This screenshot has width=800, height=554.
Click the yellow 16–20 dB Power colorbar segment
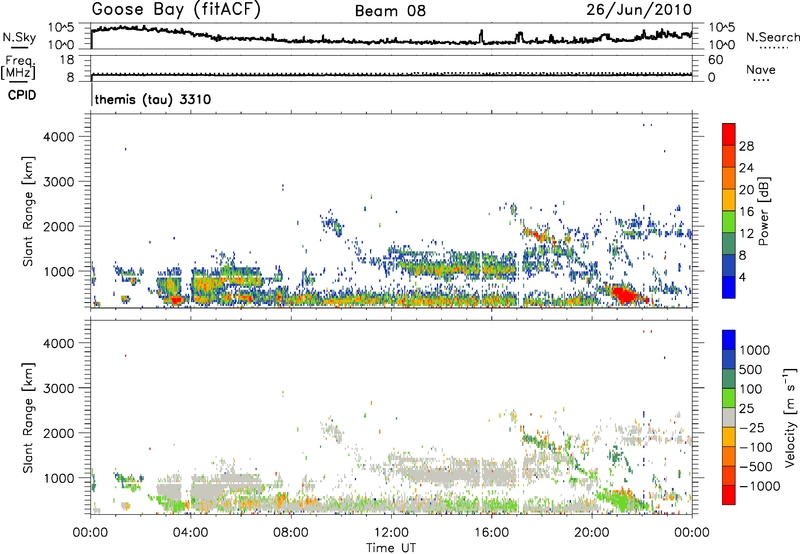(x=729, y=200)
